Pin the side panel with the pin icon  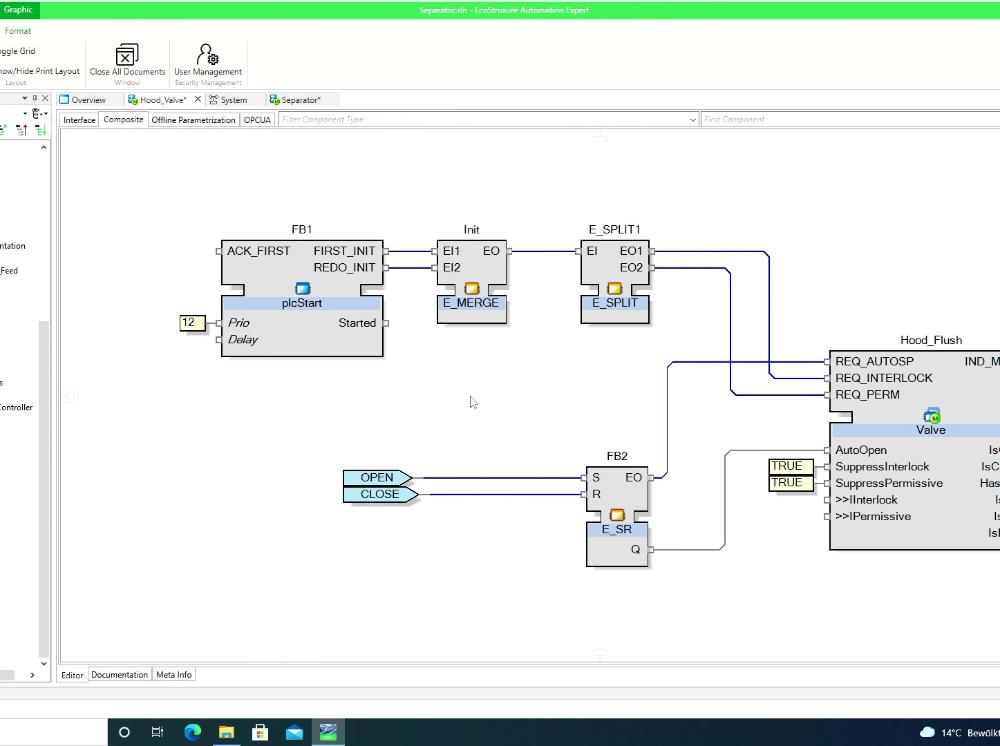coord(34,98)
